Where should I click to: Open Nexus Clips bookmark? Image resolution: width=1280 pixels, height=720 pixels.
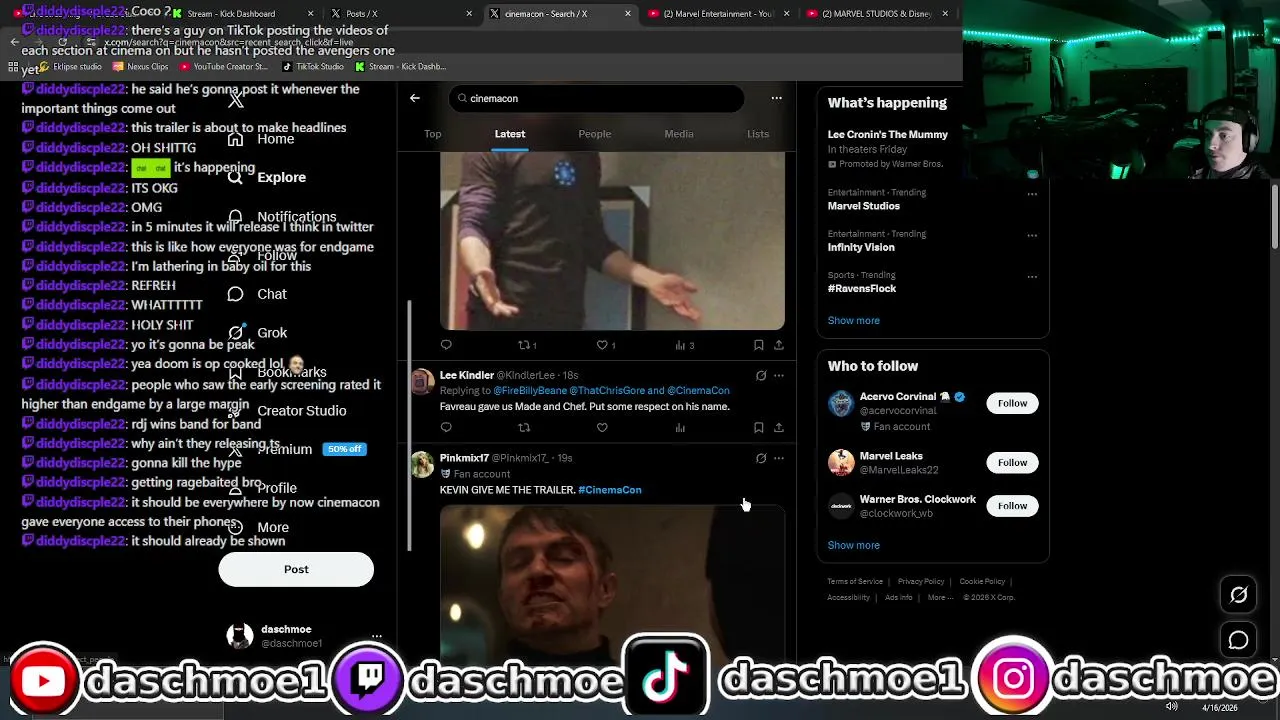tap(140, 67)
